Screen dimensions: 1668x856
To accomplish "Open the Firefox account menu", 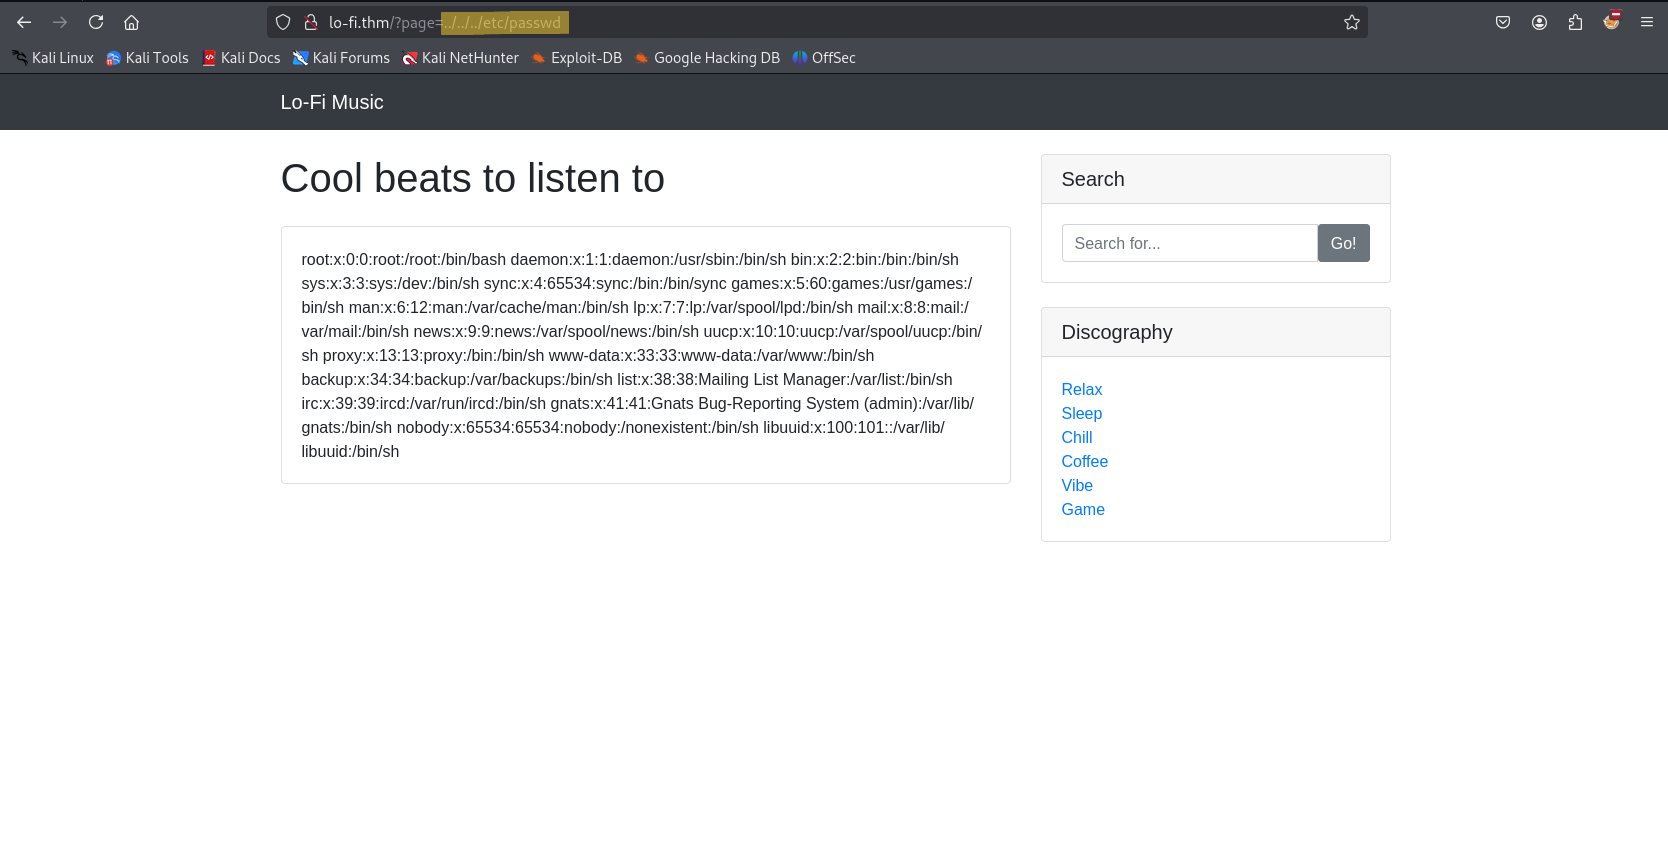I will tap(1539, 22).
